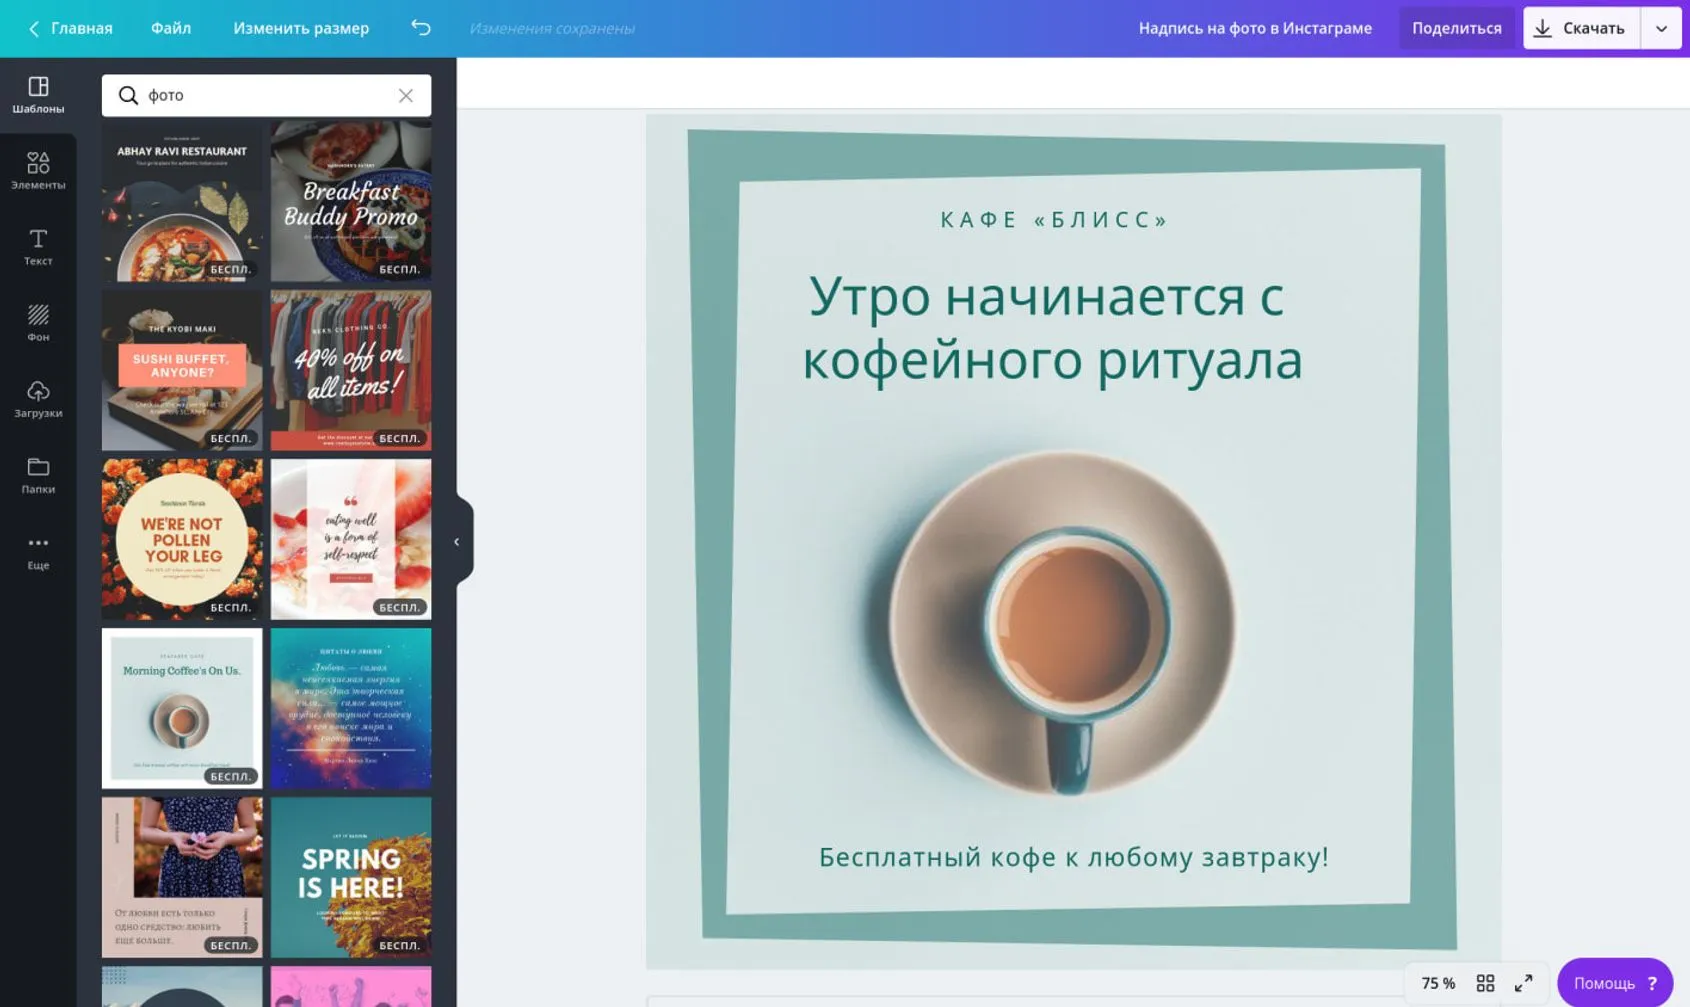
Task: Select the Текст tool in sidebar
Action: pyautogui.click(x=38, y=247)
